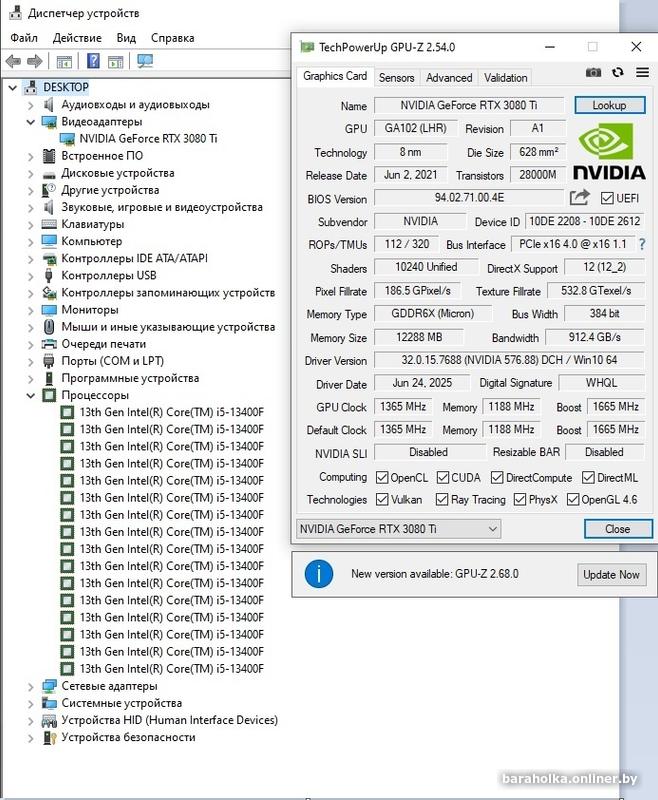The image size is (658, 800).
Task: Toggle the OpenCL checkbox
Action: [382, 478]
